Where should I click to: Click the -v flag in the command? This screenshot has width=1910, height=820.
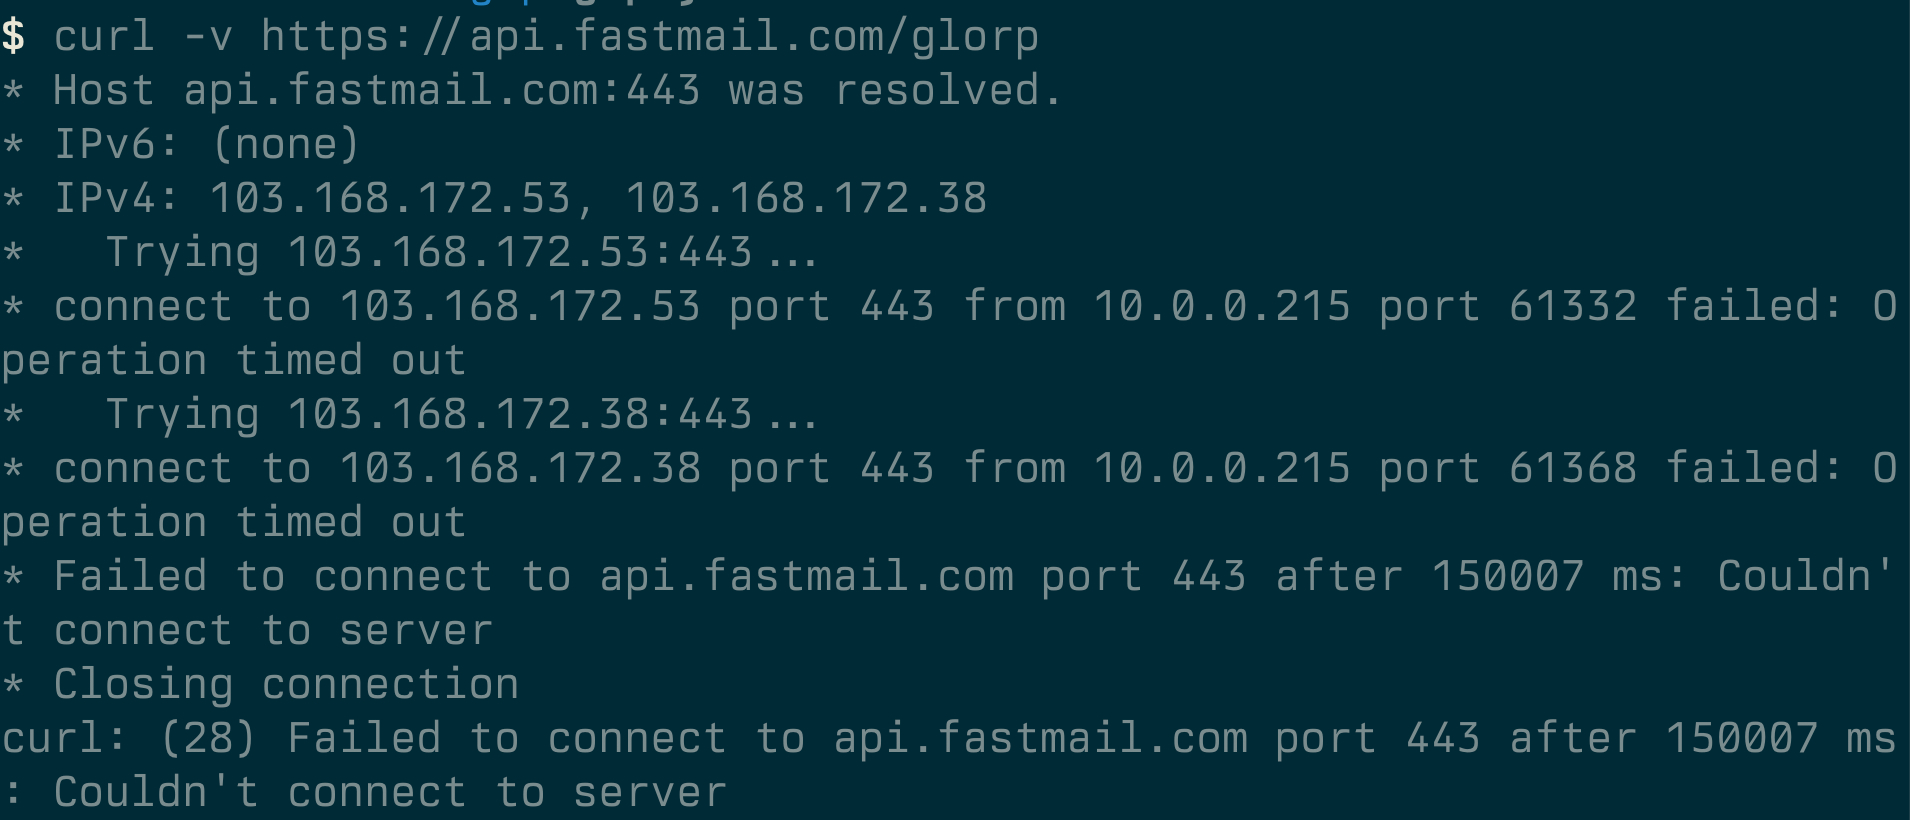[208, 37]
